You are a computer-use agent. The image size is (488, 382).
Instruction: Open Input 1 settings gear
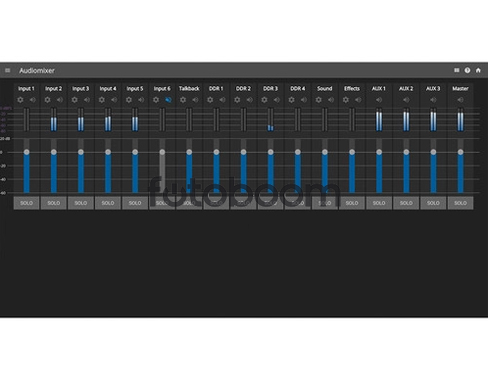20,100
